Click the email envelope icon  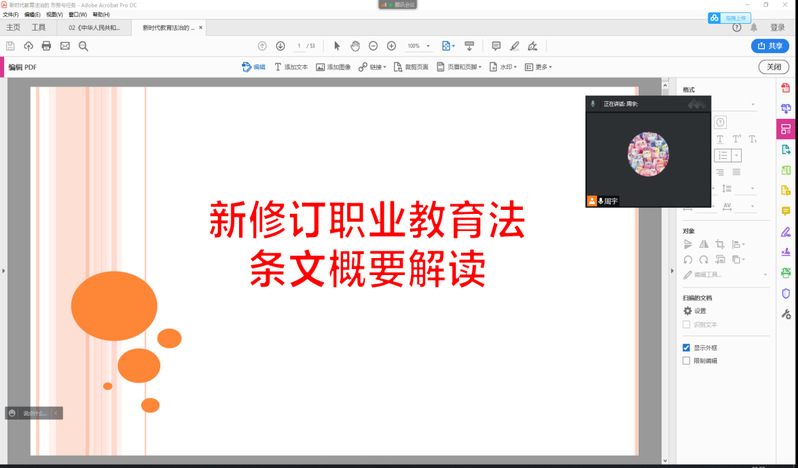[x=65, y=46]
